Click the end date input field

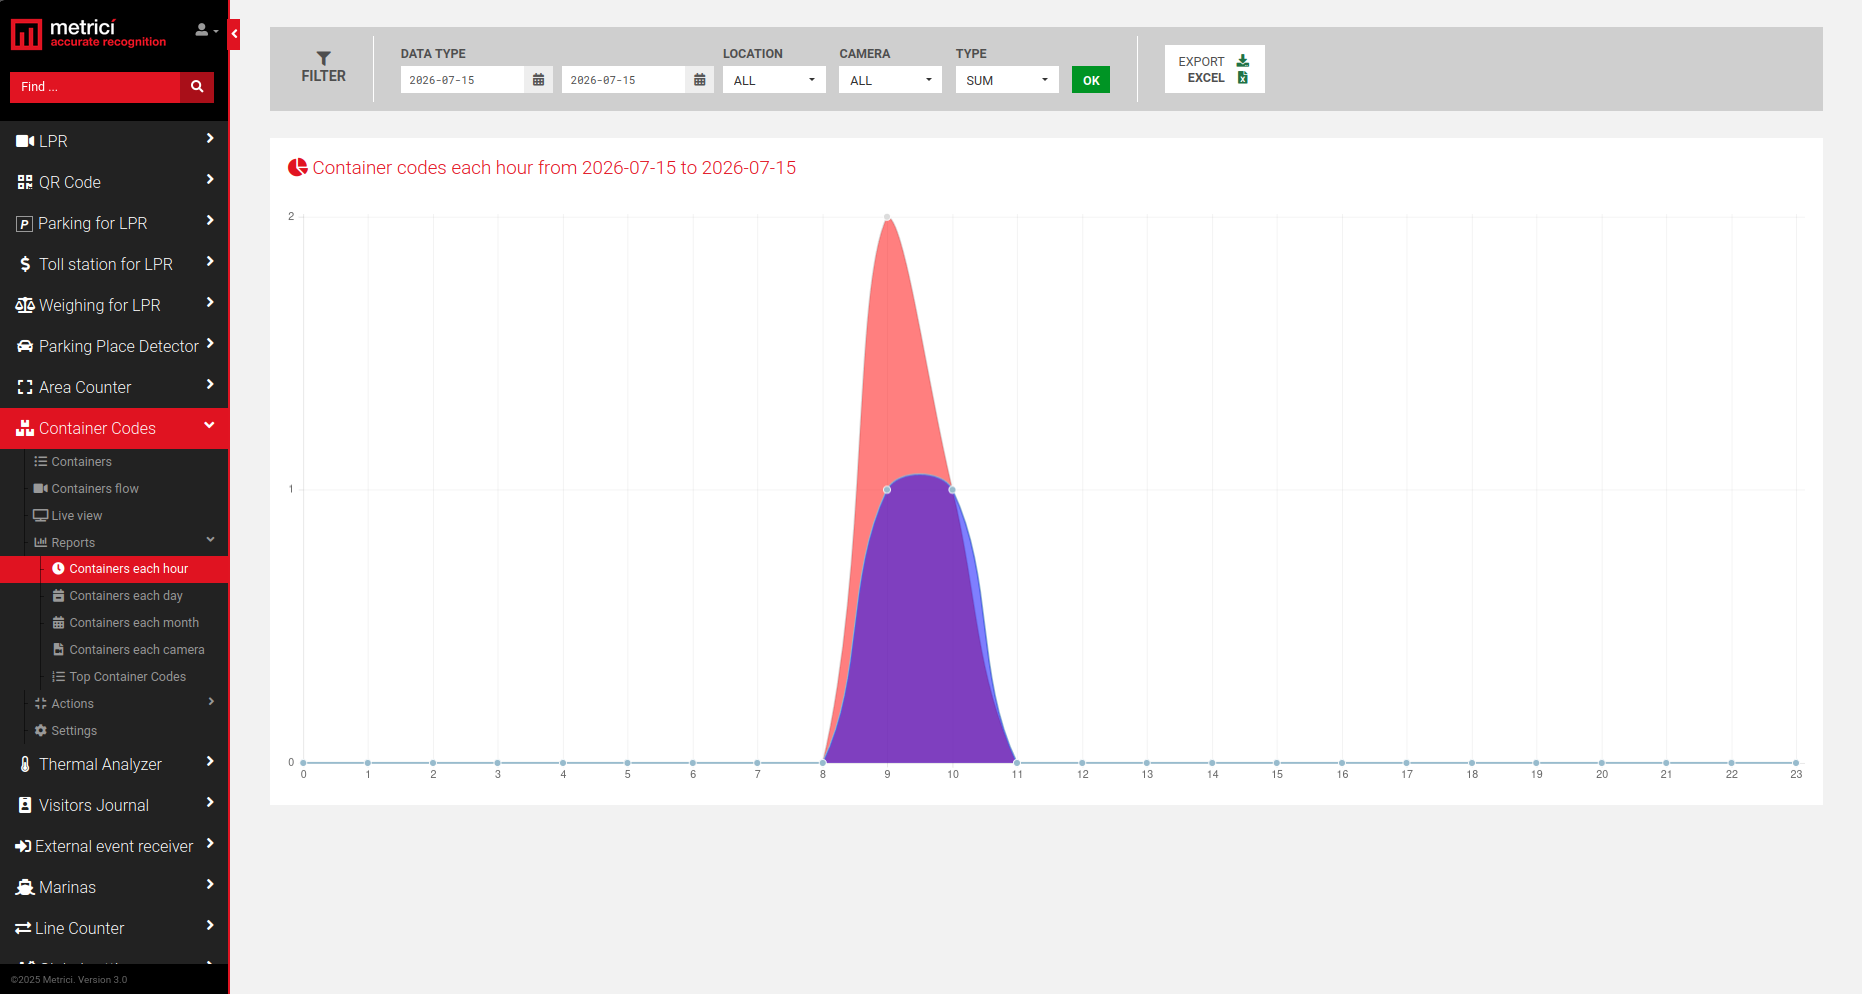click(623, 80)
